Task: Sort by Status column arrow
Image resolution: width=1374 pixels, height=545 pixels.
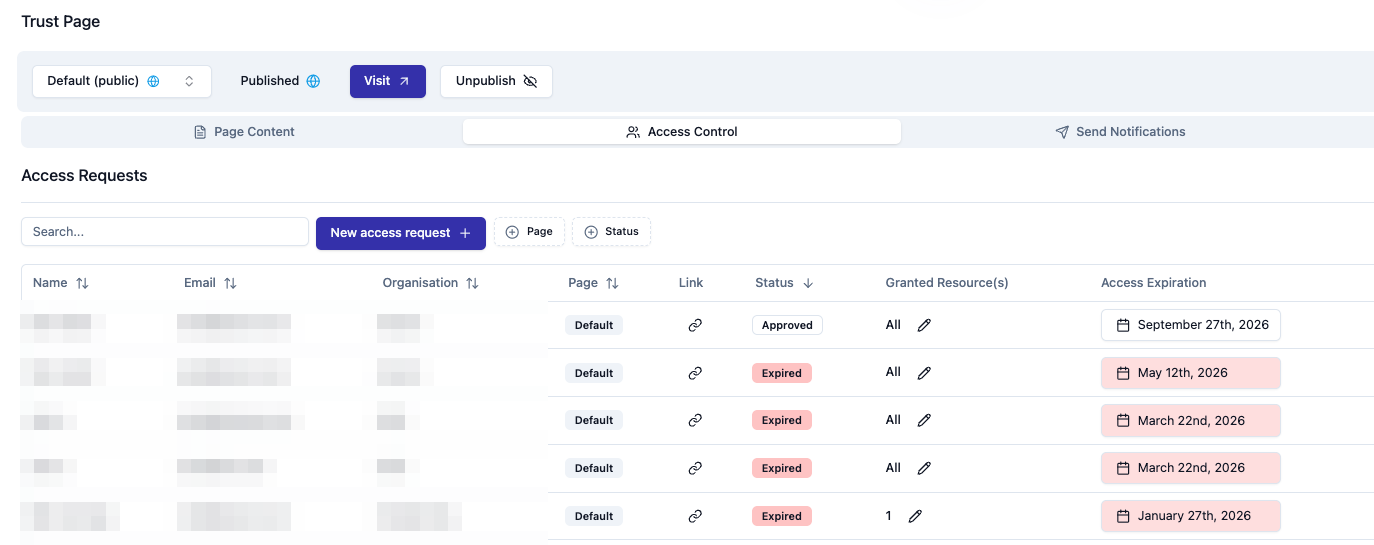Action: (x=808, y=283)
